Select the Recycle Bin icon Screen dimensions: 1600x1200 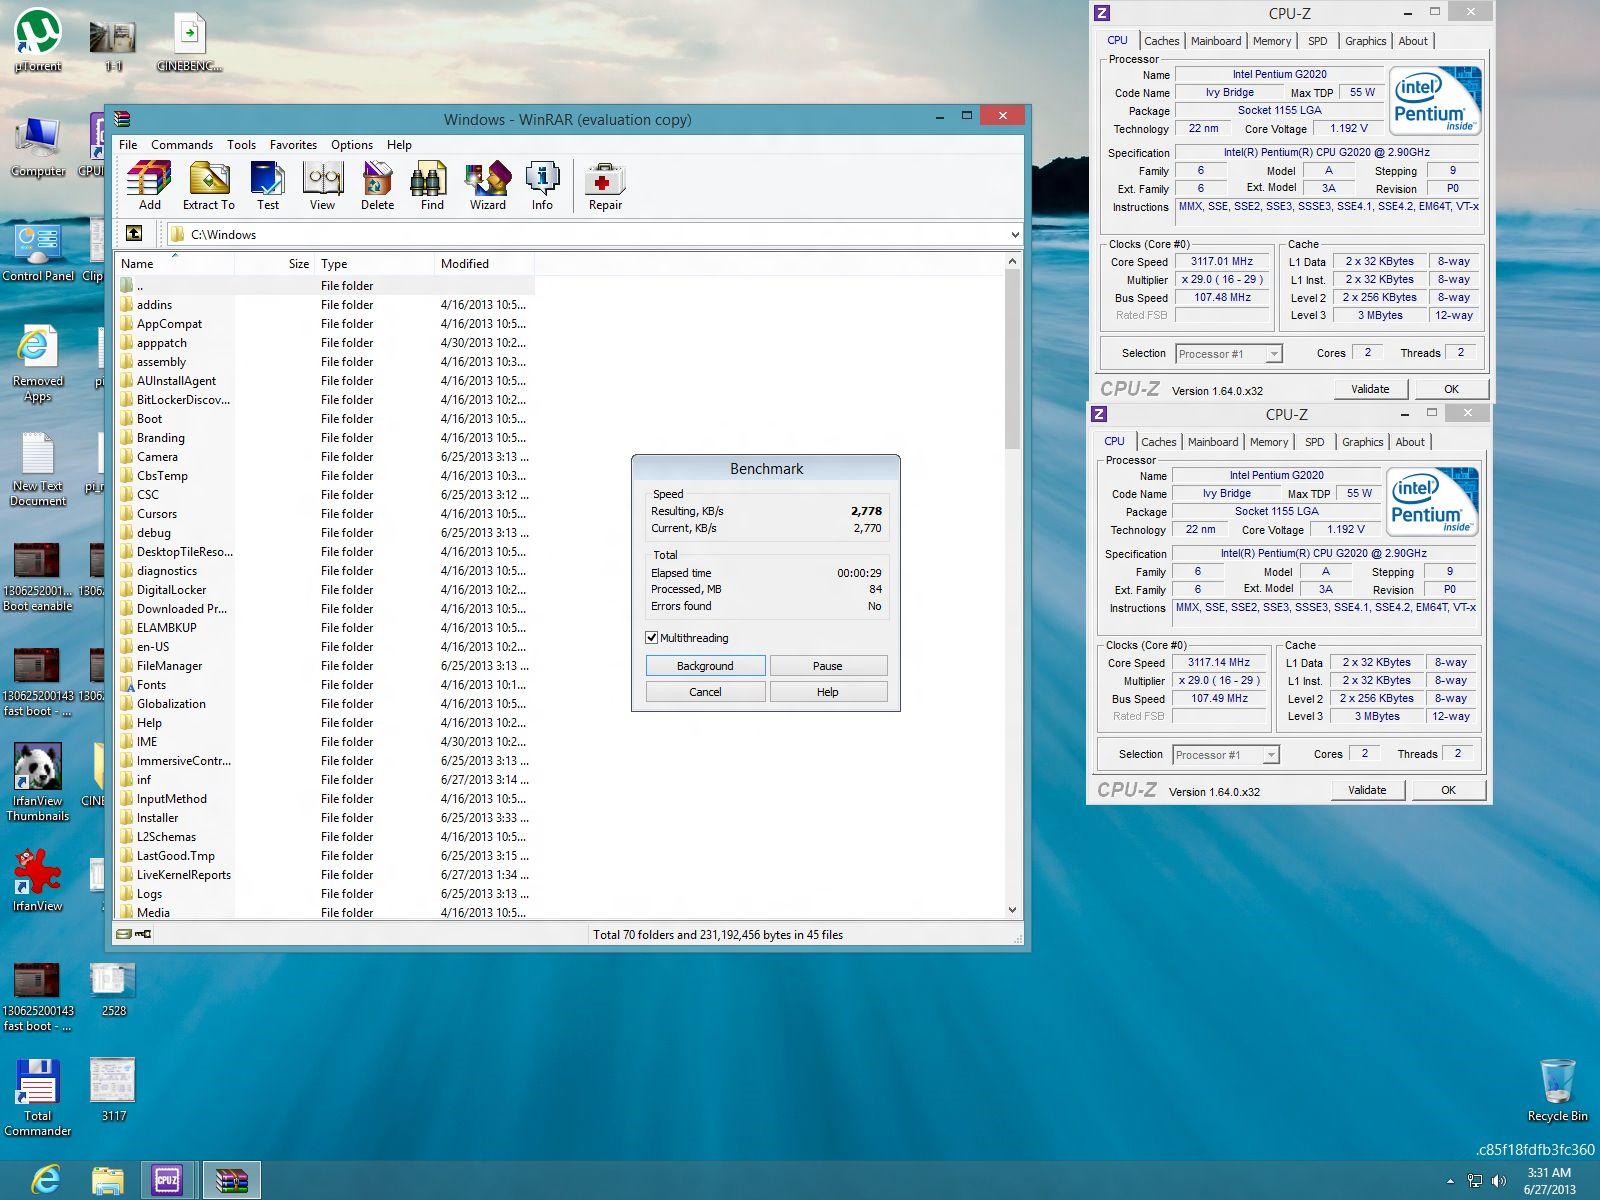(1557, 1090)
